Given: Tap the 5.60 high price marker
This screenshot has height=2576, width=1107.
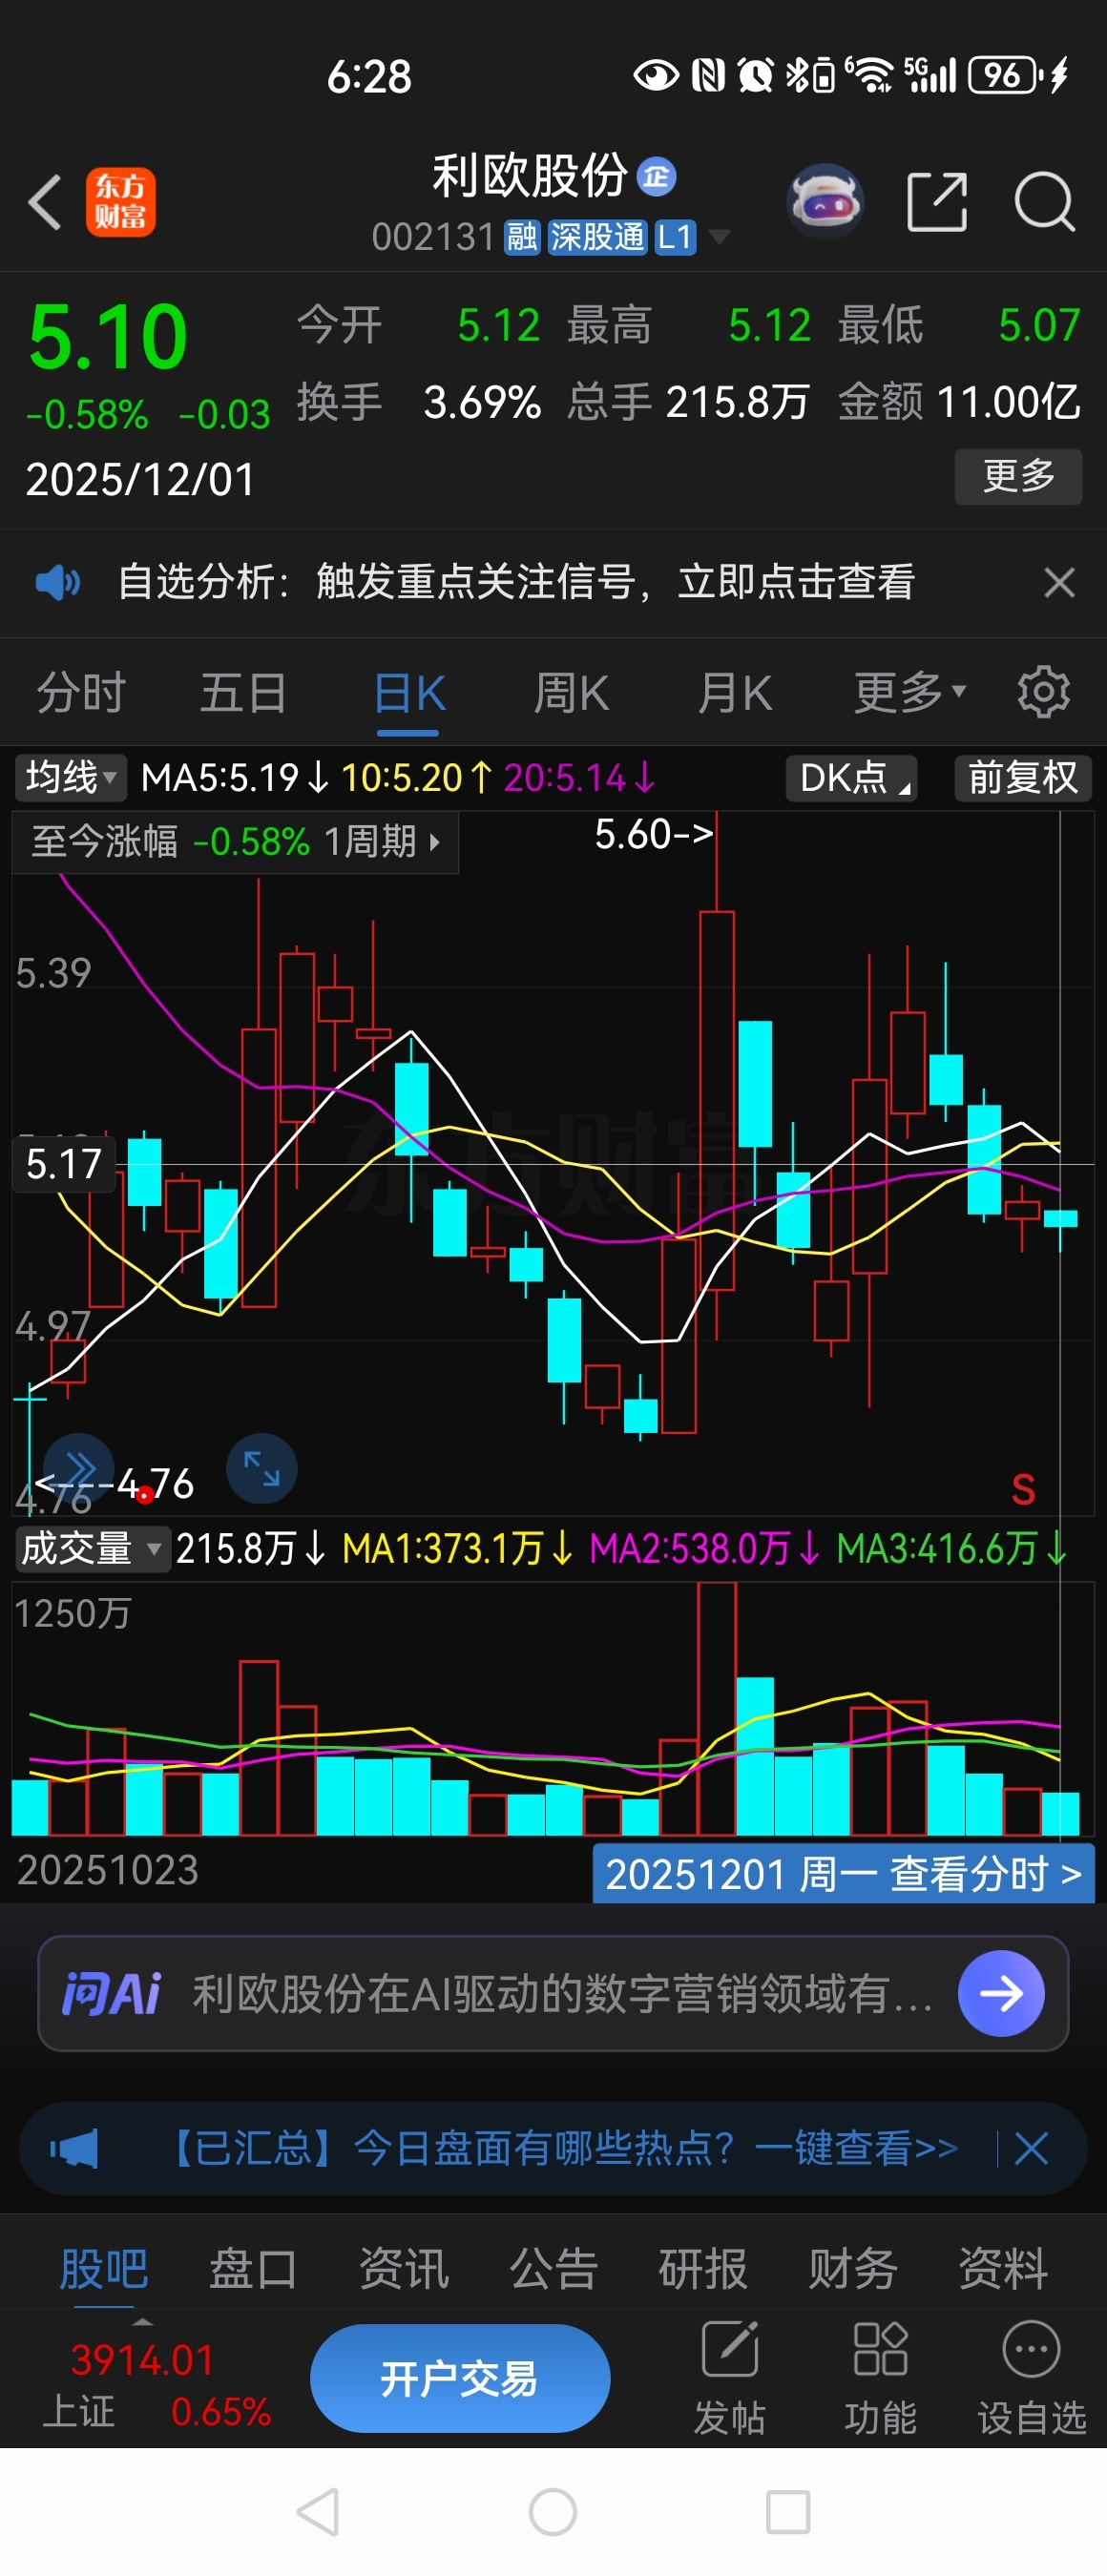Looking at the screenshot, I should point(653,834).
